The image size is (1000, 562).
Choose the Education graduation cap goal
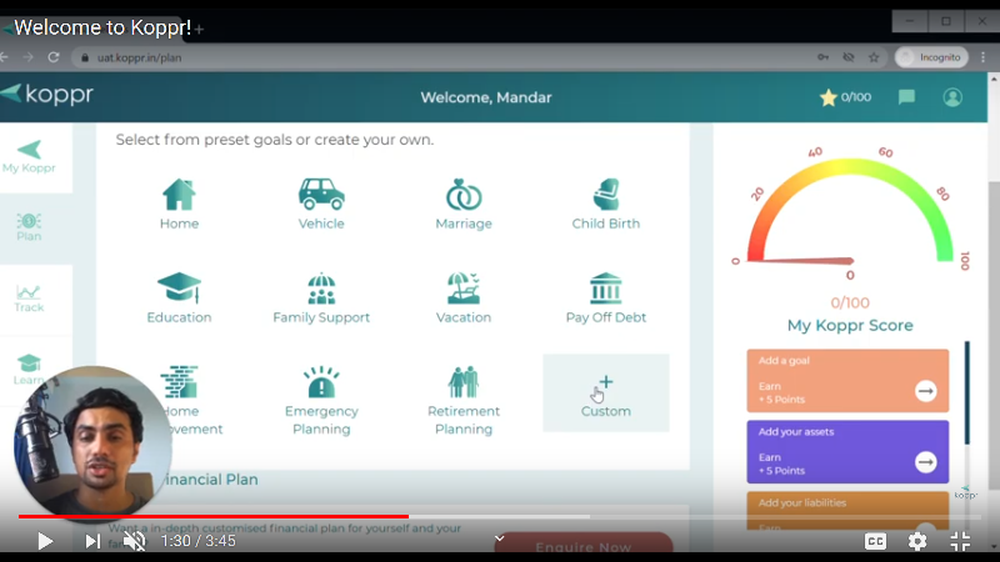click(x=179, y=287)
